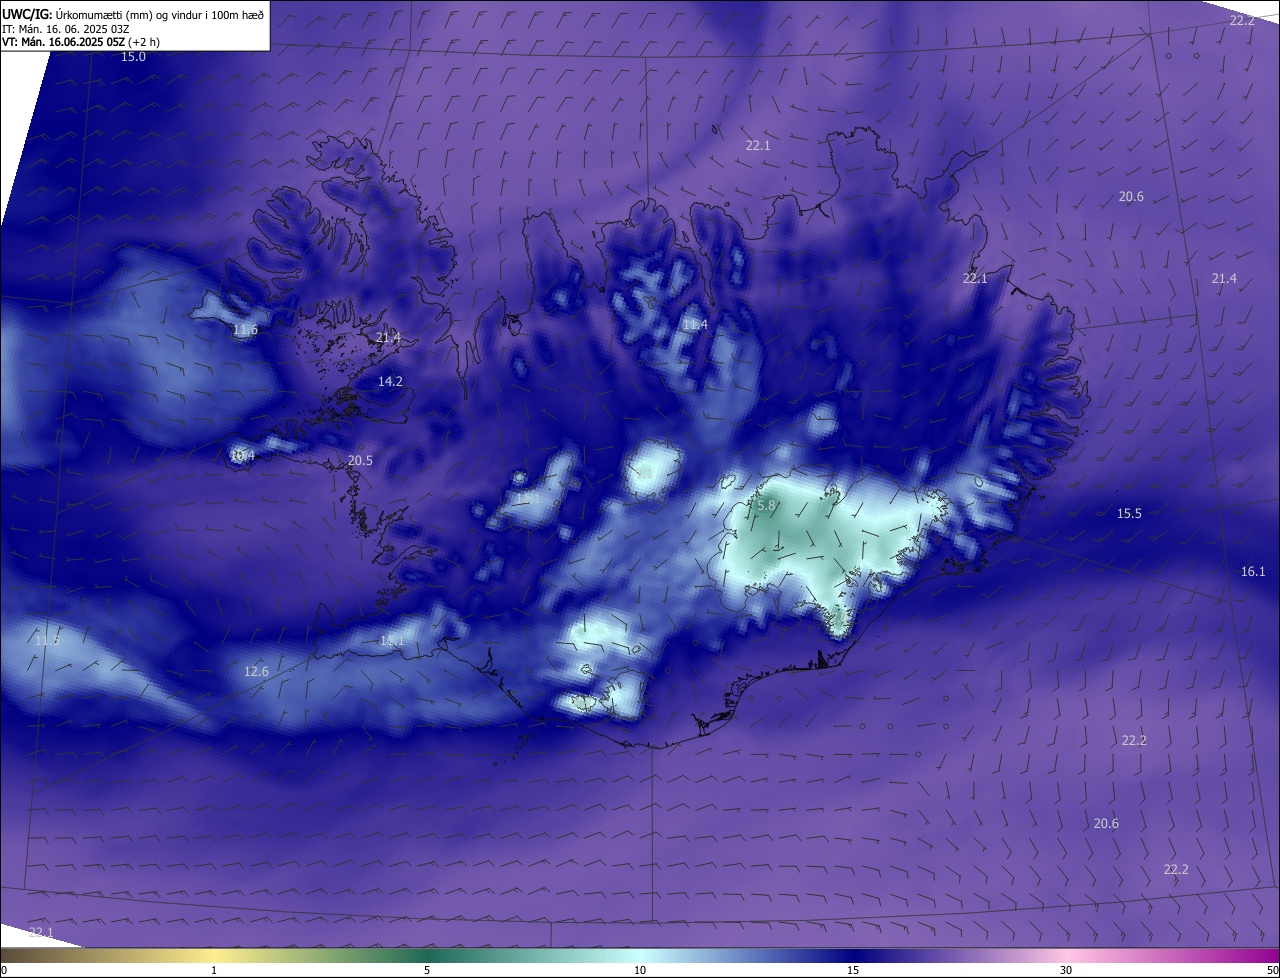Click the 12.6 value label on the map
This screenshot has height=978, width=1280.
256,672
